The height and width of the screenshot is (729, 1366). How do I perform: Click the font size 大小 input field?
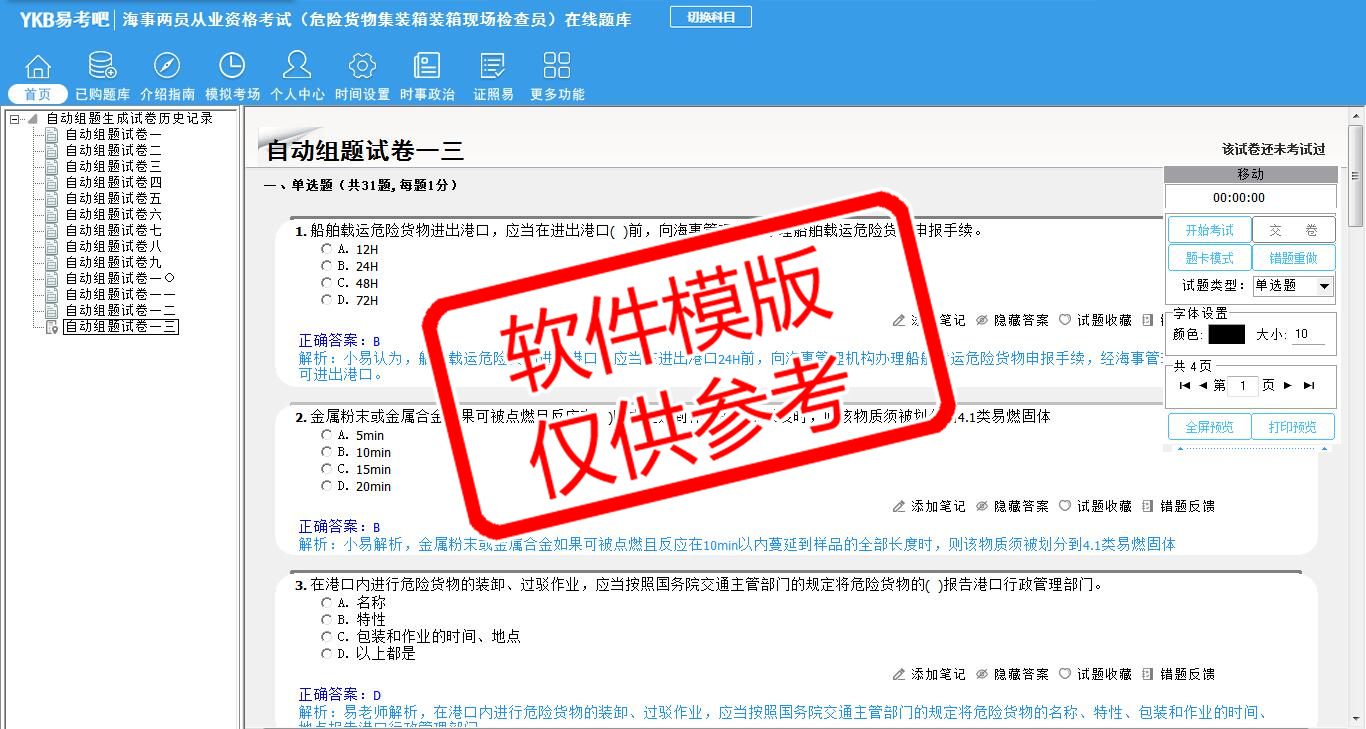(x=1309, y=335)
